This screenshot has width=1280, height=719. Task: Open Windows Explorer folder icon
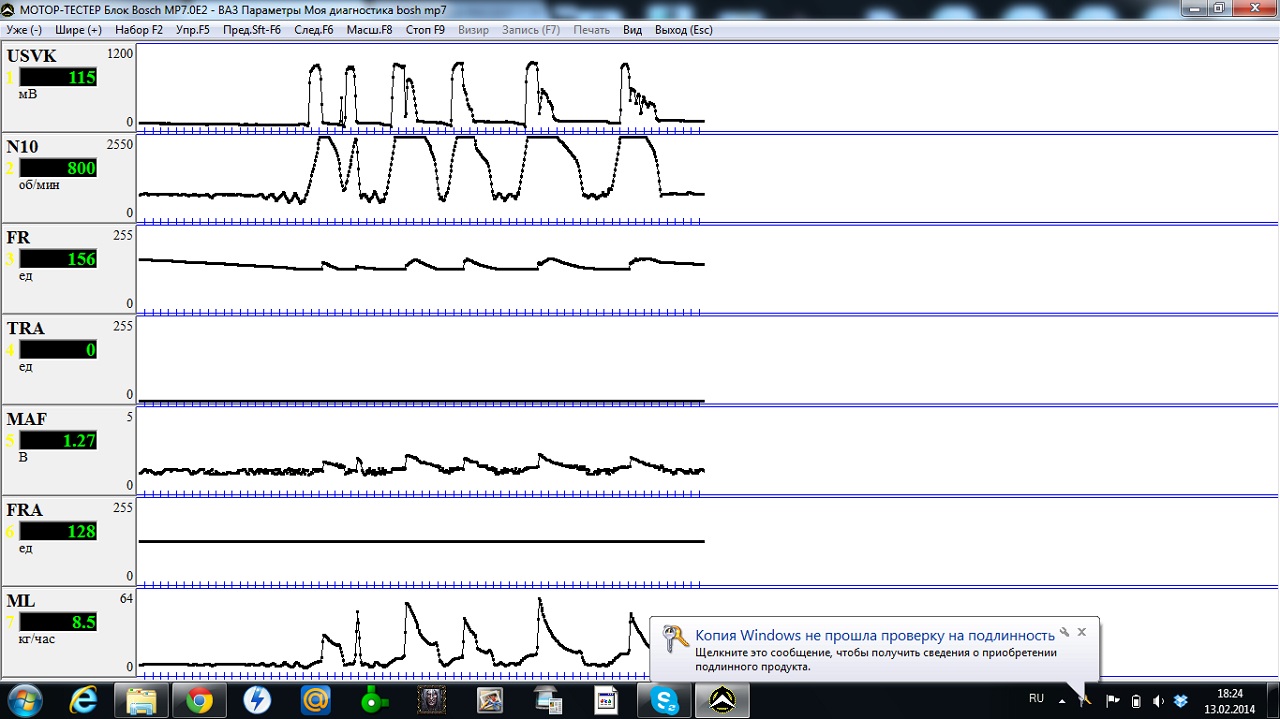coord(141,700)
